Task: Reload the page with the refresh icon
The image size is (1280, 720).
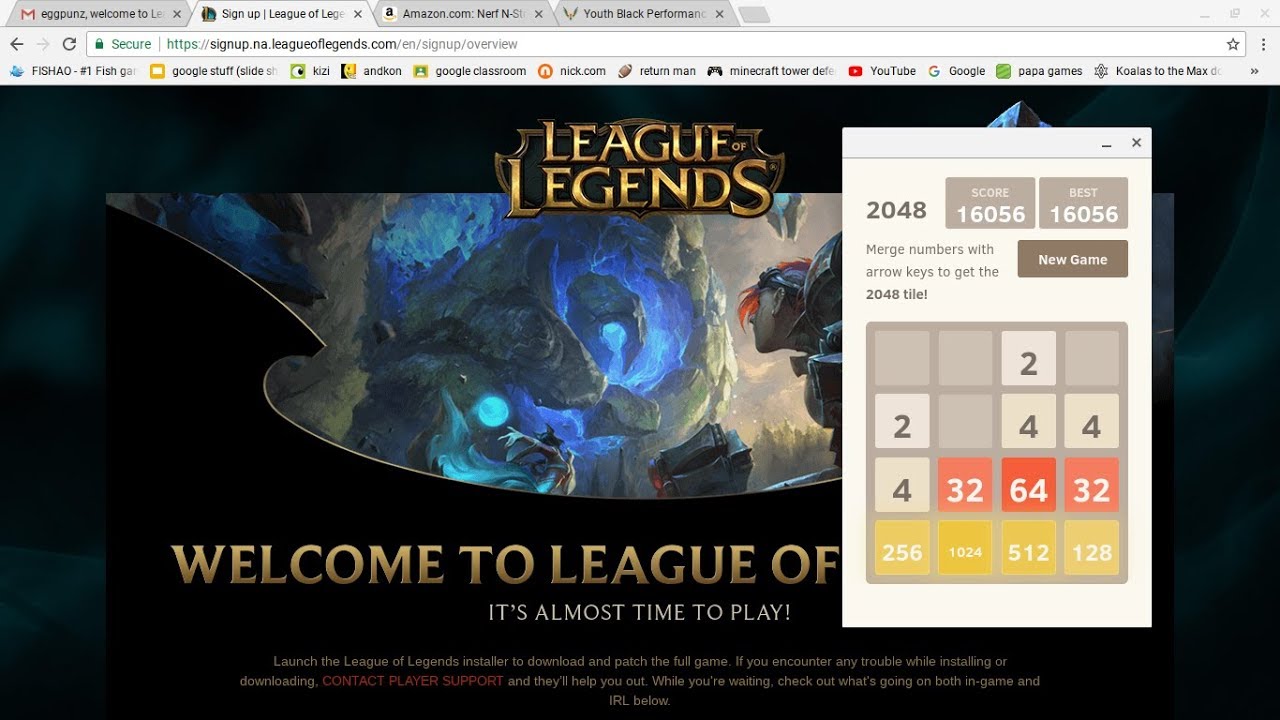Action: [69, 44]
